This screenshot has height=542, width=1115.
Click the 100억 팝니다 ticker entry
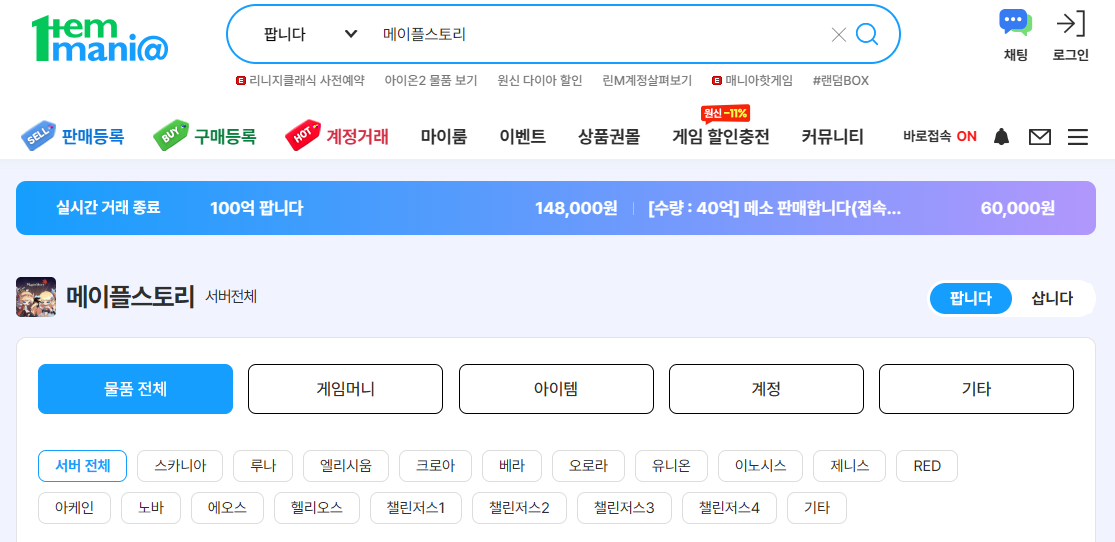(x=257, y=208)
